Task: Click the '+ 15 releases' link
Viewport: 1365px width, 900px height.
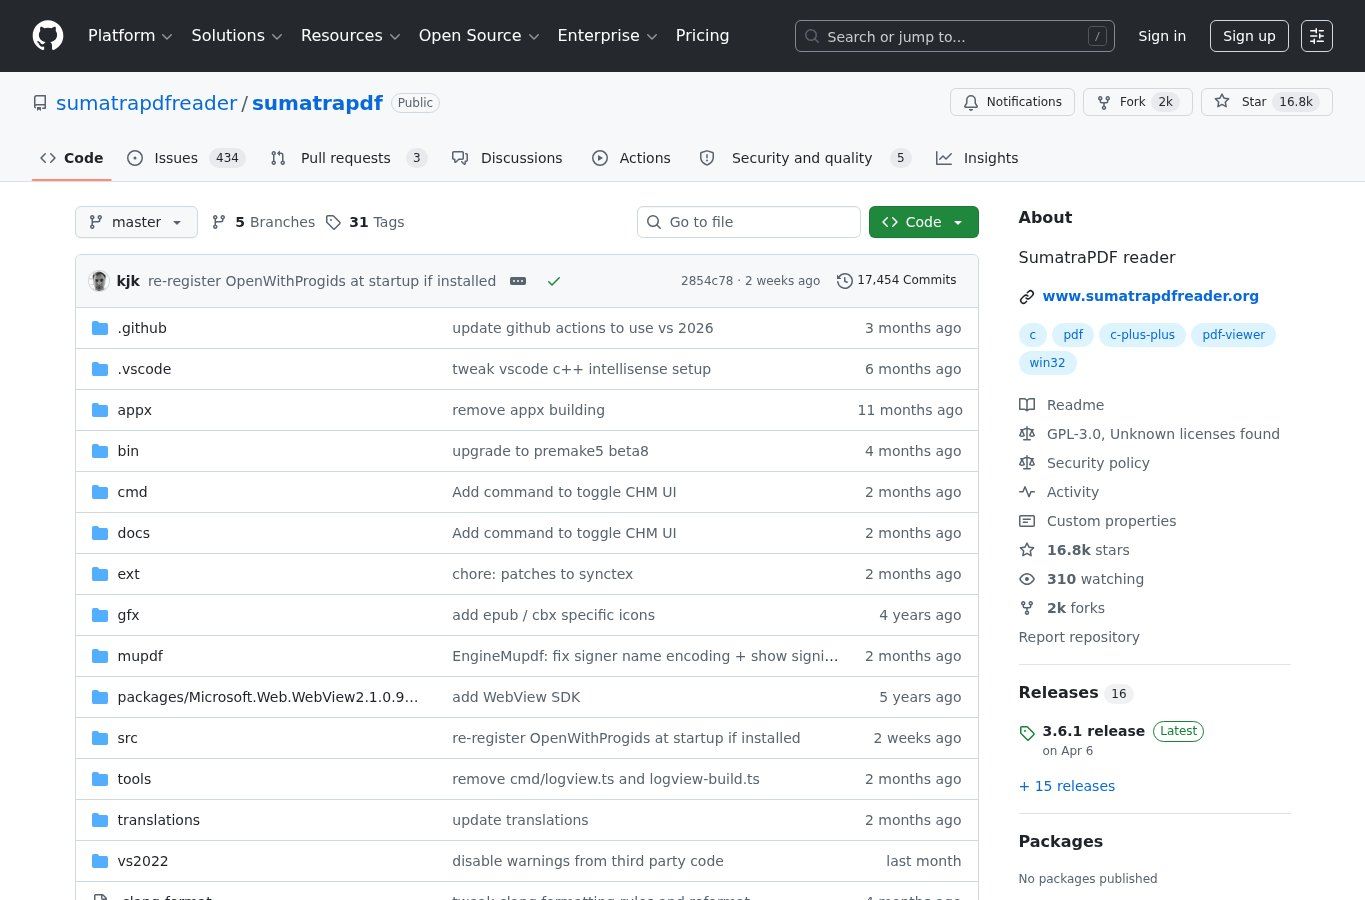Action: pos(1067,786)
